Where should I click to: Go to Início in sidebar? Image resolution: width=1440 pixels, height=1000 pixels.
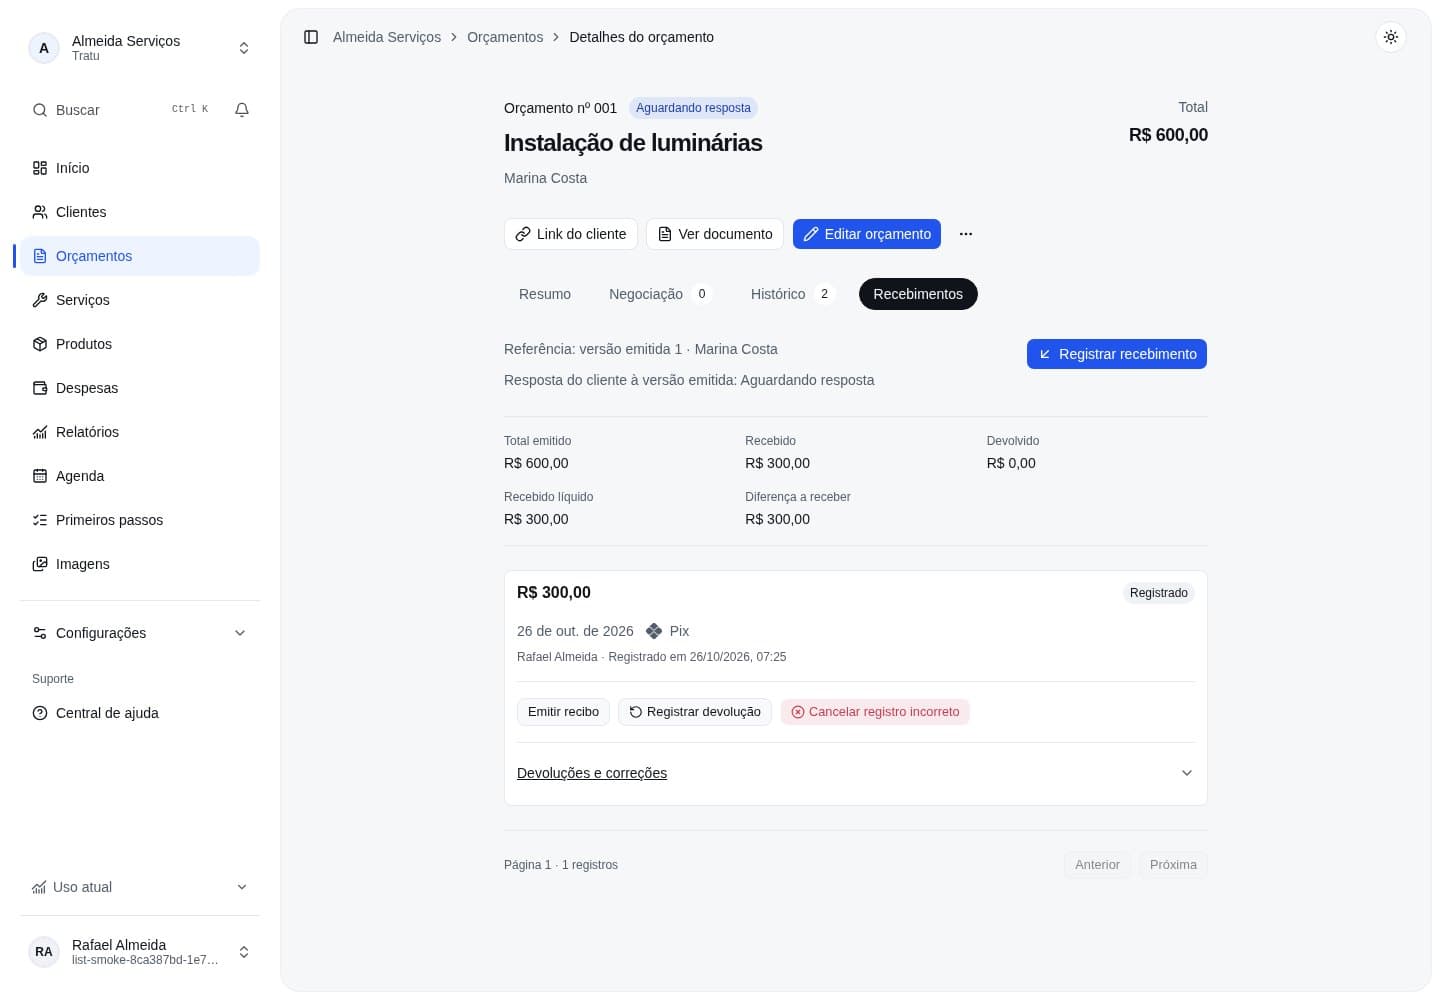pos(140,168)
